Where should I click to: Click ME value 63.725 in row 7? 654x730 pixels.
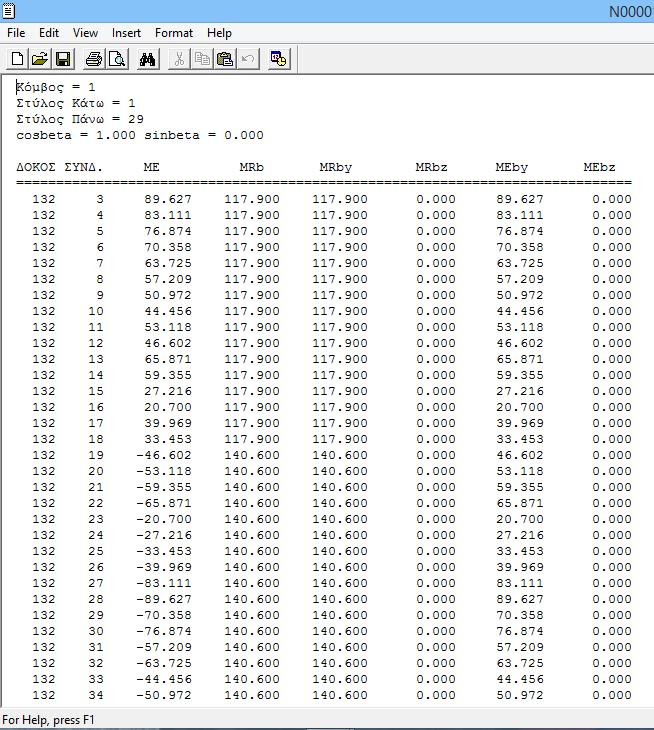(168, 263)
